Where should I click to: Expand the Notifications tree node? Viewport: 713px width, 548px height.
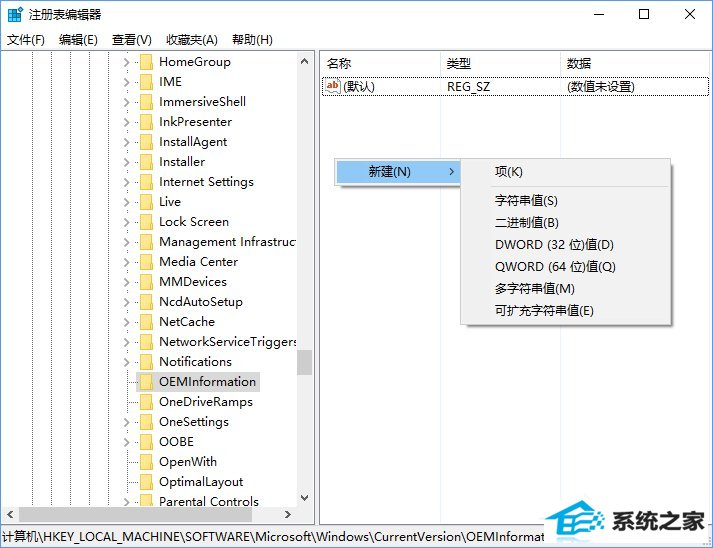coord(127,362)
